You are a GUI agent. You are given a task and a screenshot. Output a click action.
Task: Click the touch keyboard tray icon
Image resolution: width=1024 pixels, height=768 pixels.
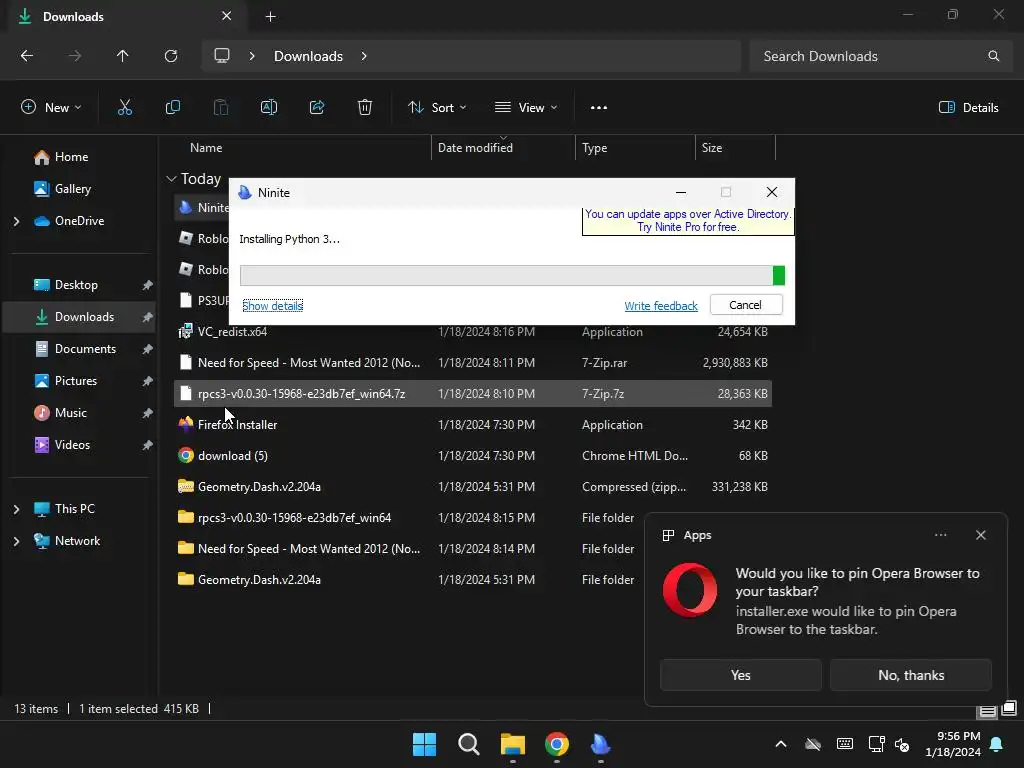(844, 744)
